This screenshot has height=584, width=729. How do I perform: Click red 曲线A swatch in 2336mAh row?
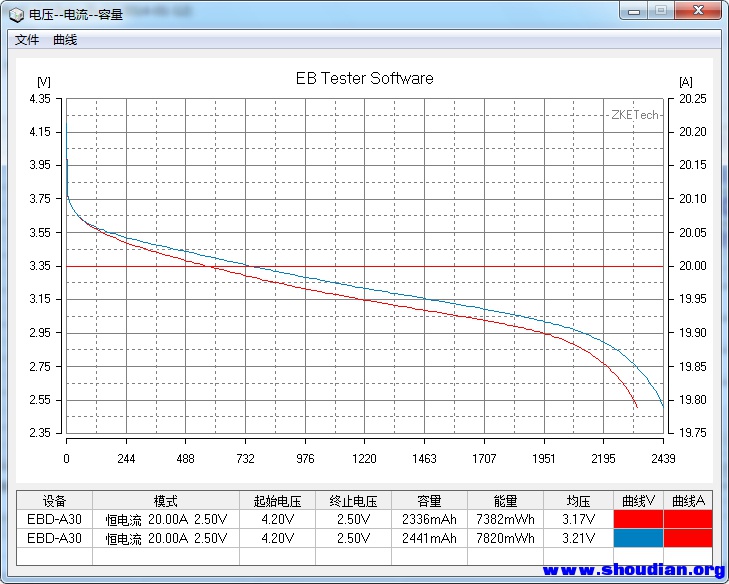coord(688,519)
